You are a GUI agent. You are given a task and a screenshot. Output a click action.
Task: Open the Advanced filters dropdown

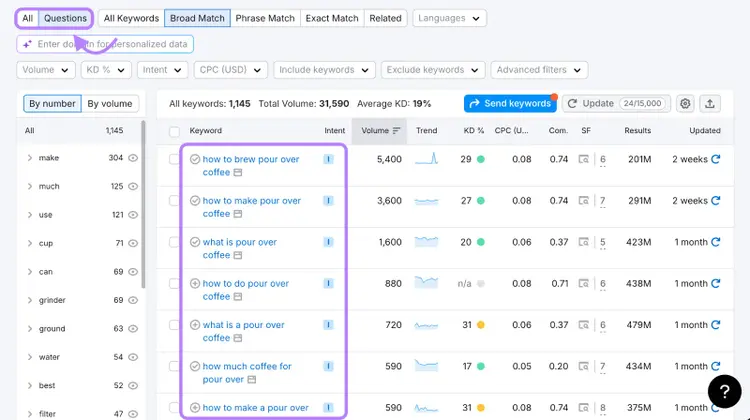click(x=539, y=70)
